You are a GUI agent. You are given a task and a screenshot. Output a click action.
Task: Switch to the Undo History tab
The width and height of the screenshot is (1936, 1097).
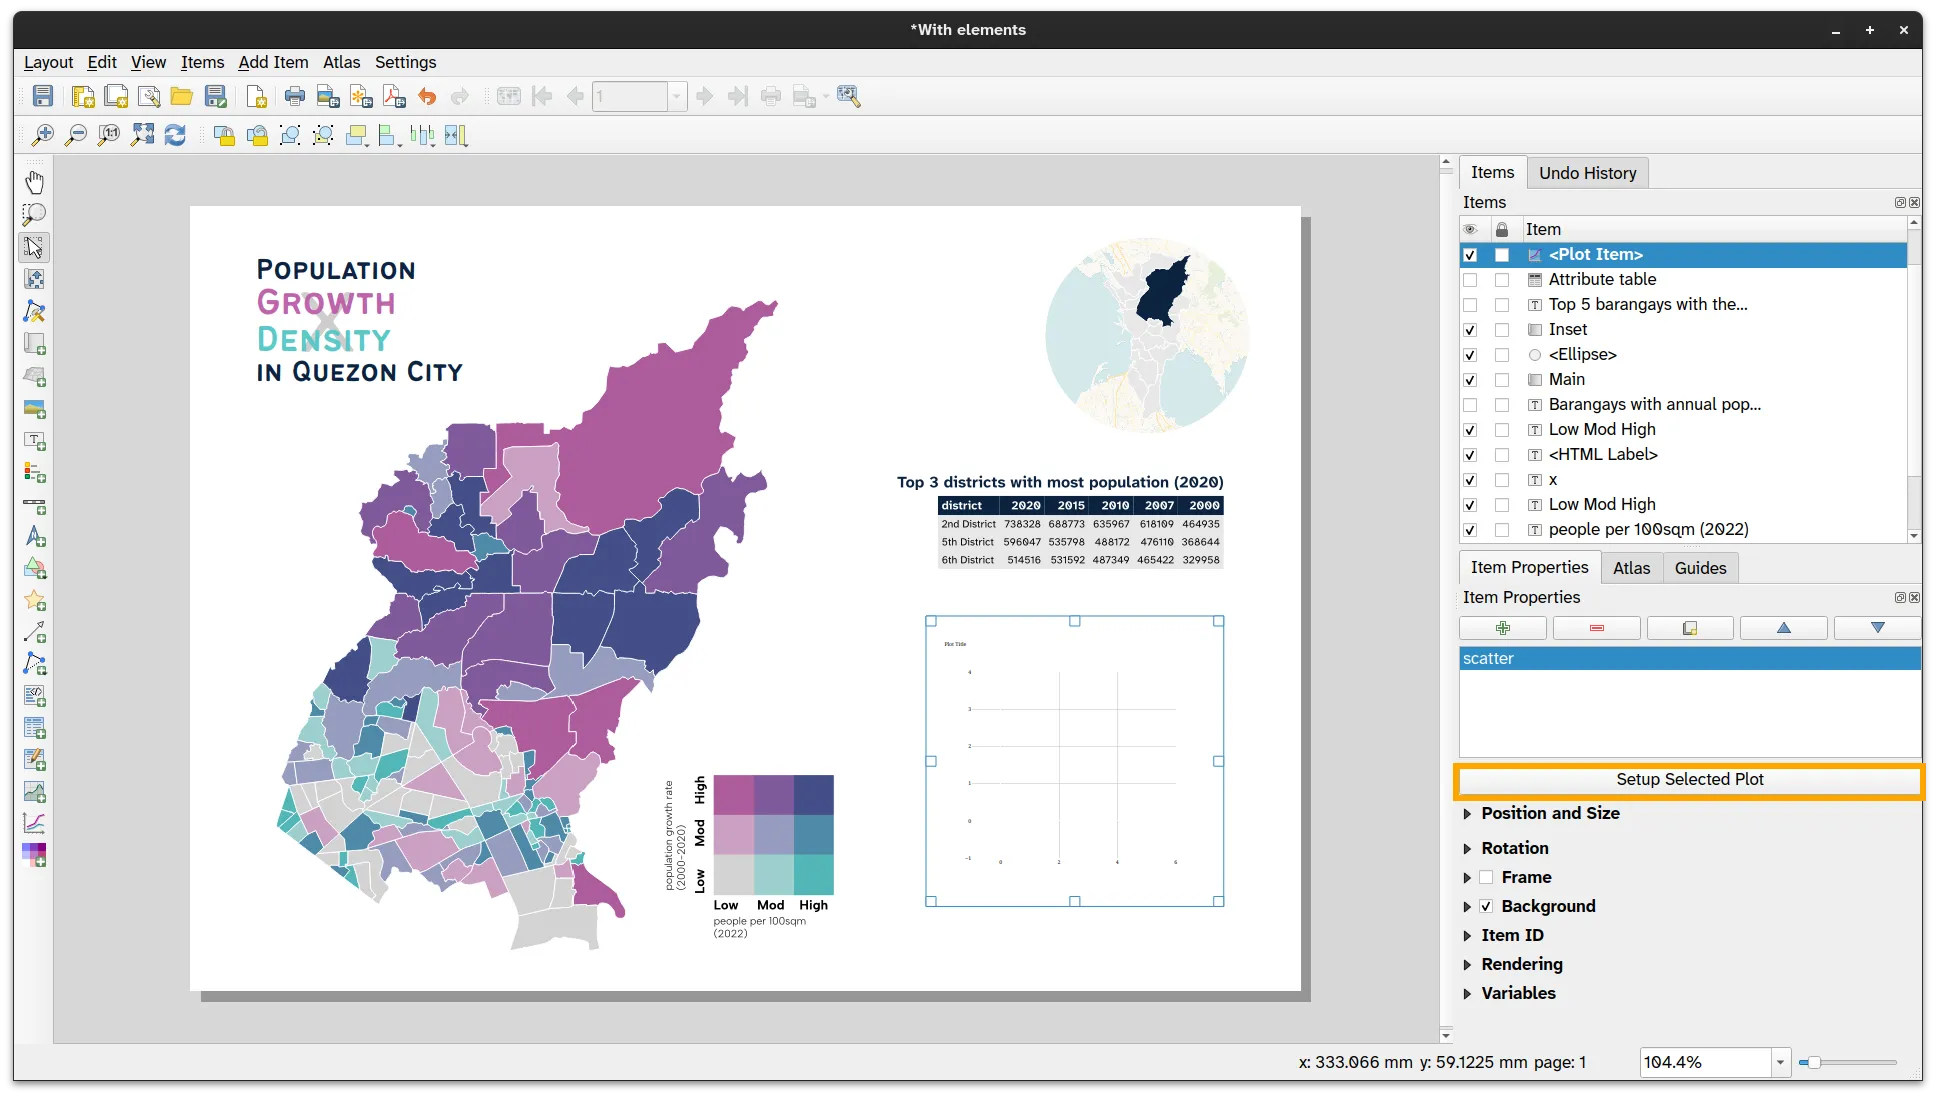1587,173
